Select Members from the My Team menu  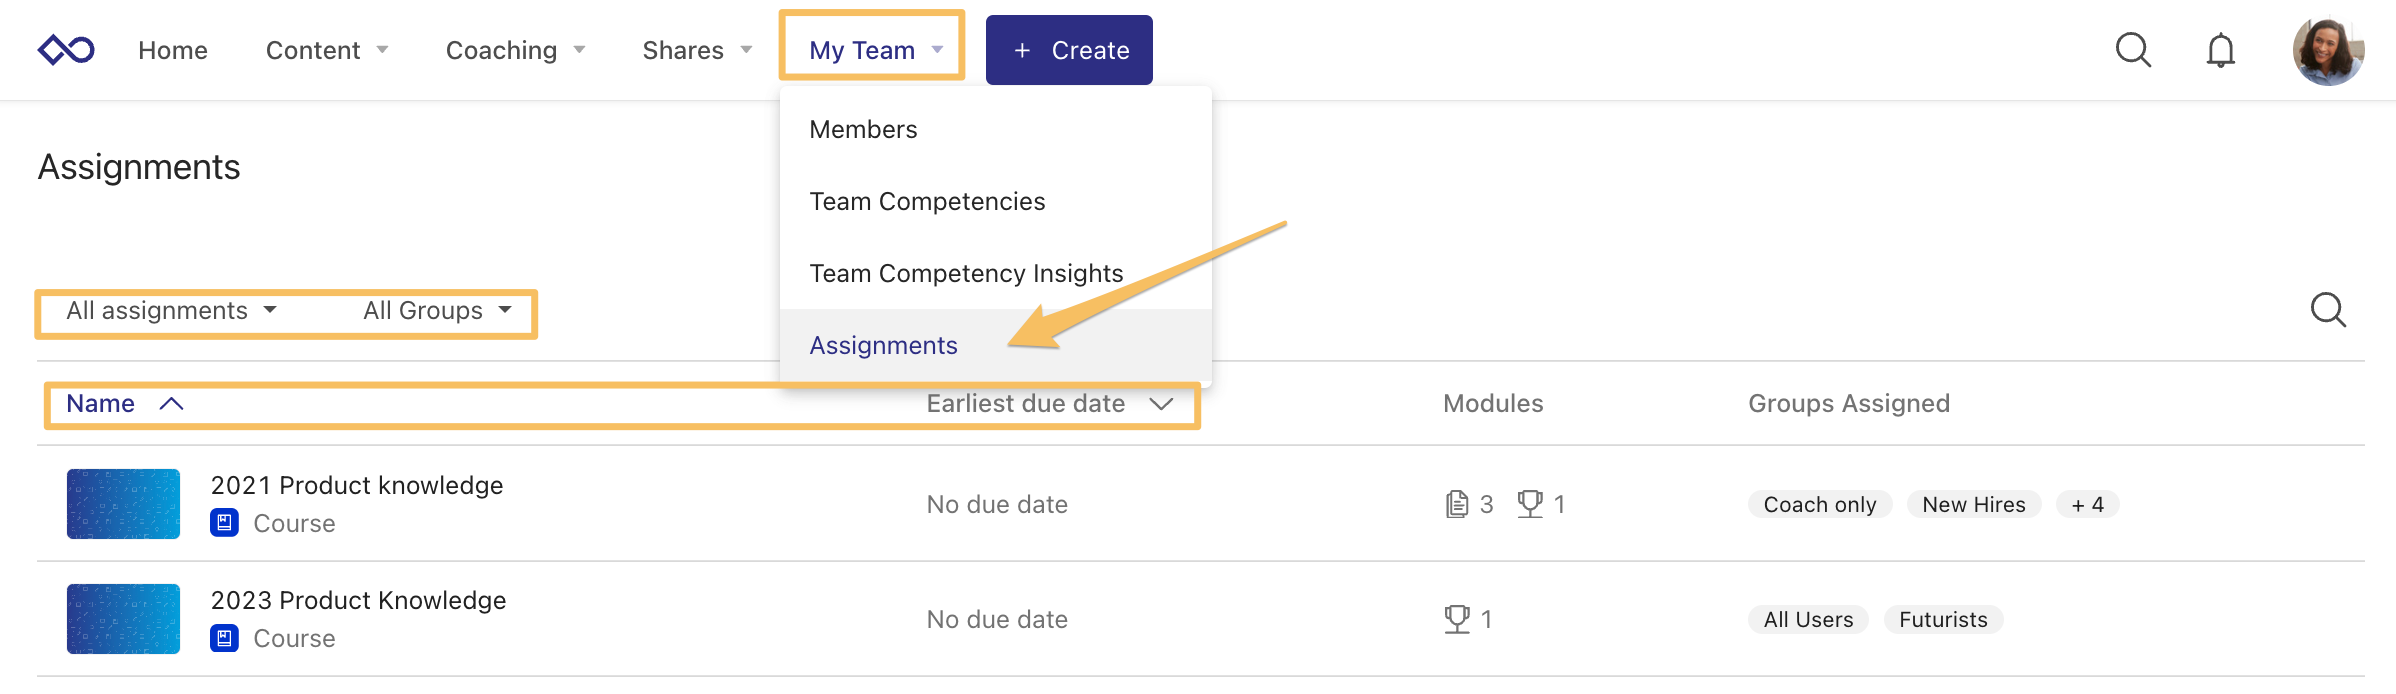tap(862, 128)
